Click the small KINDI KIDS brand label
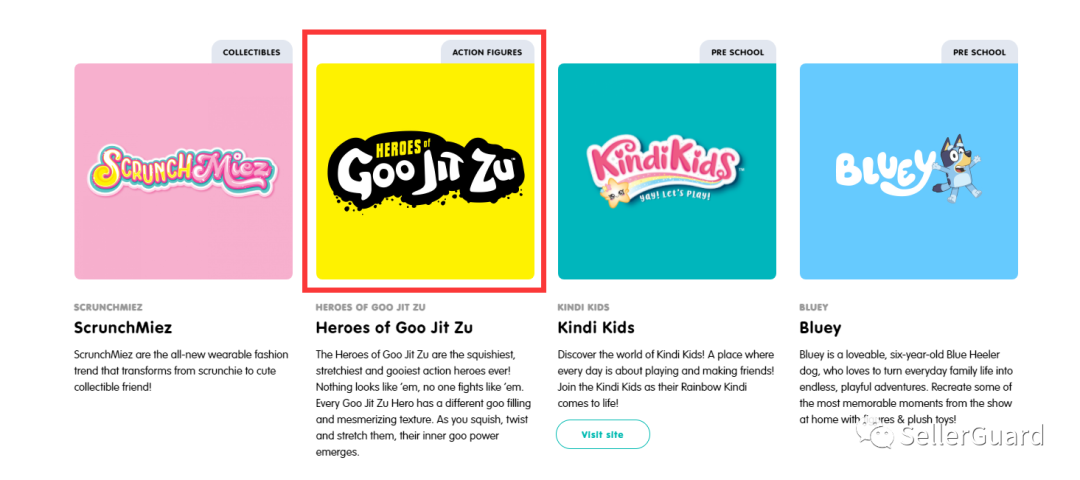1080x480 pixels. coord(583,307)
